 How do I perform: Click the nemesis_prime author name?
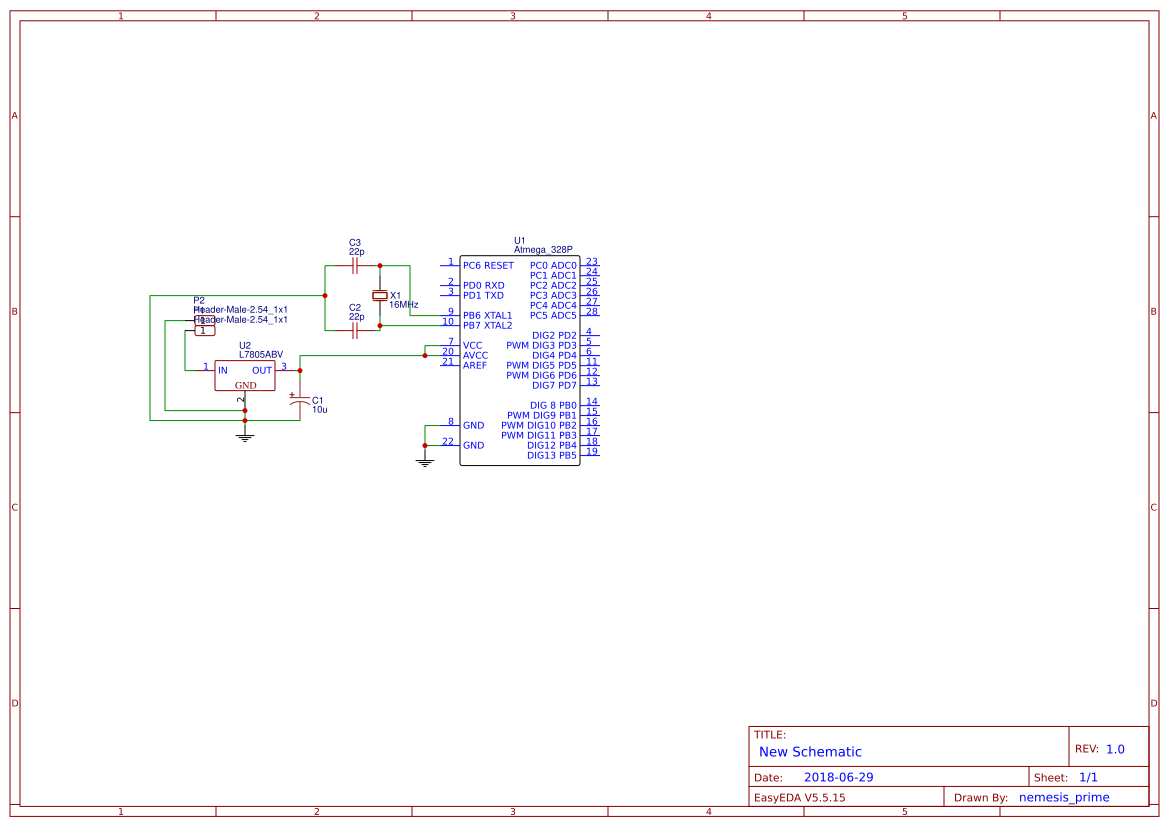(1064, 797)
